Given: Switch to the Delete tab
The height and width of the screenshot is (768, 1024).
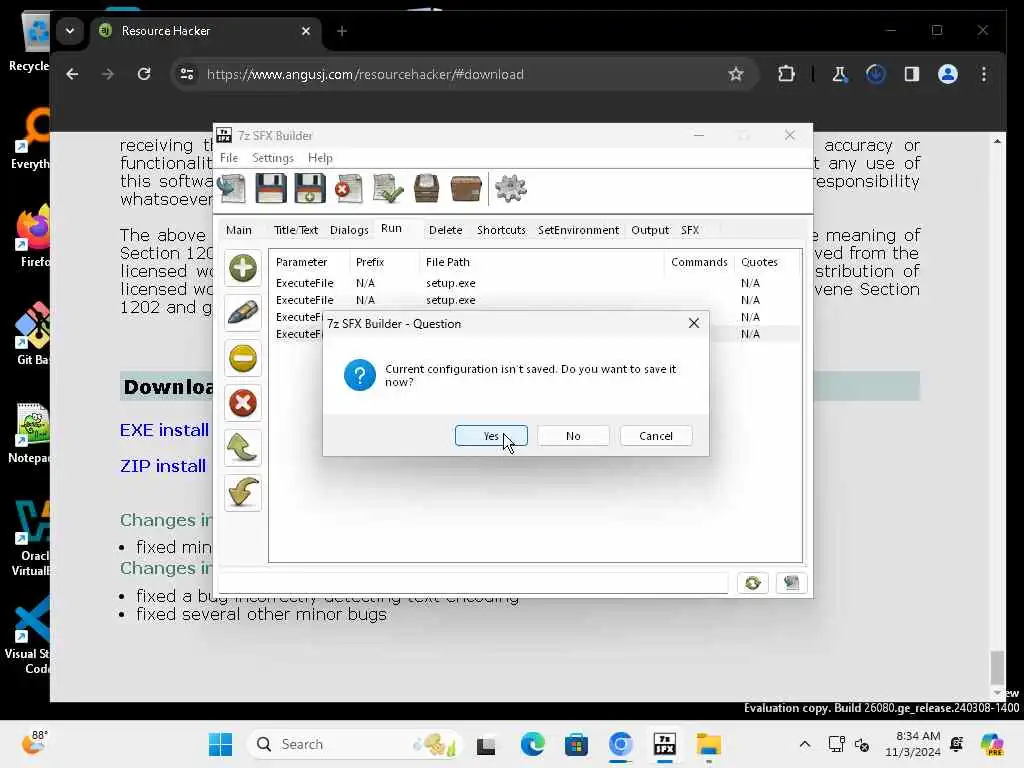Looking at the screenshot, I should point(445,230).
